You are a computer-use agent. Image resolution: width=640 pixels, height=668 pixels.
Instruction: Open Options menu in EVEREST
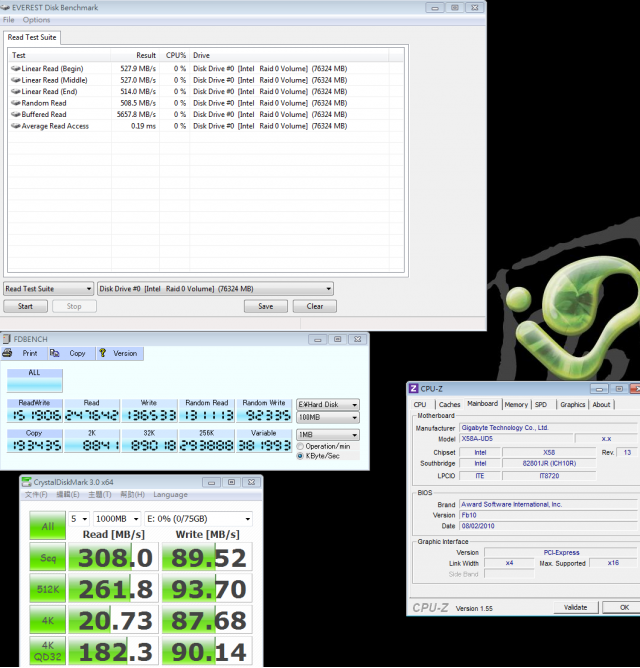point(36,20)
